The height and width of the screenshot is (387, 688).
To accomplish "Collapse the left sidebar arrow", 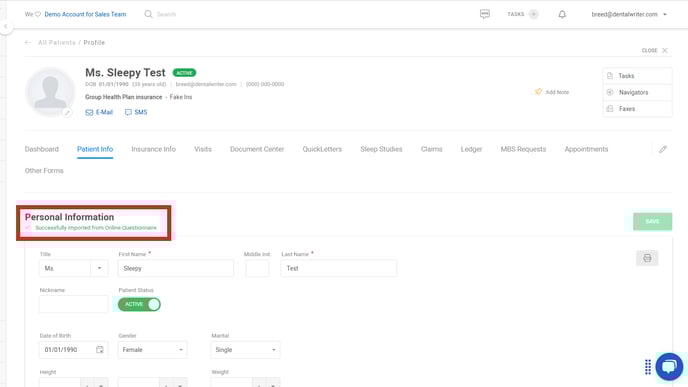I will (x=6, y=26).
